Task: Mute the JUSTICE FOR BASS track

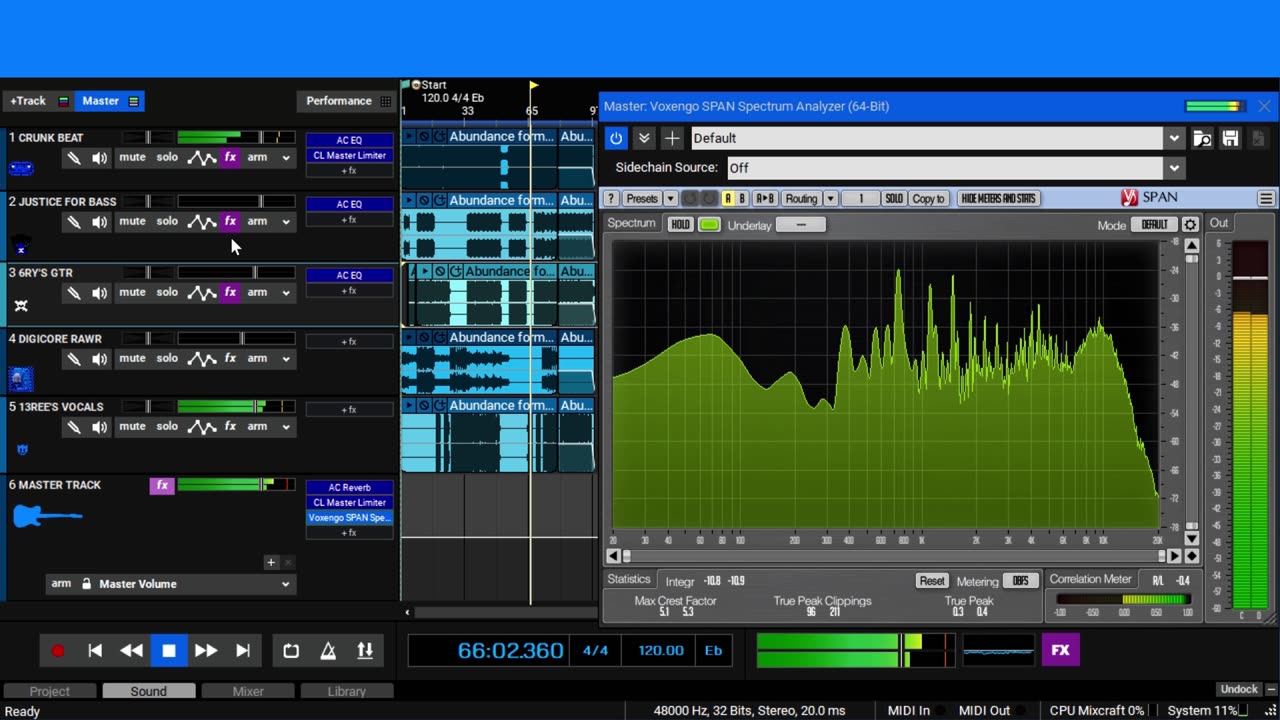Action: pyautogui.click(x=132, y=221)
